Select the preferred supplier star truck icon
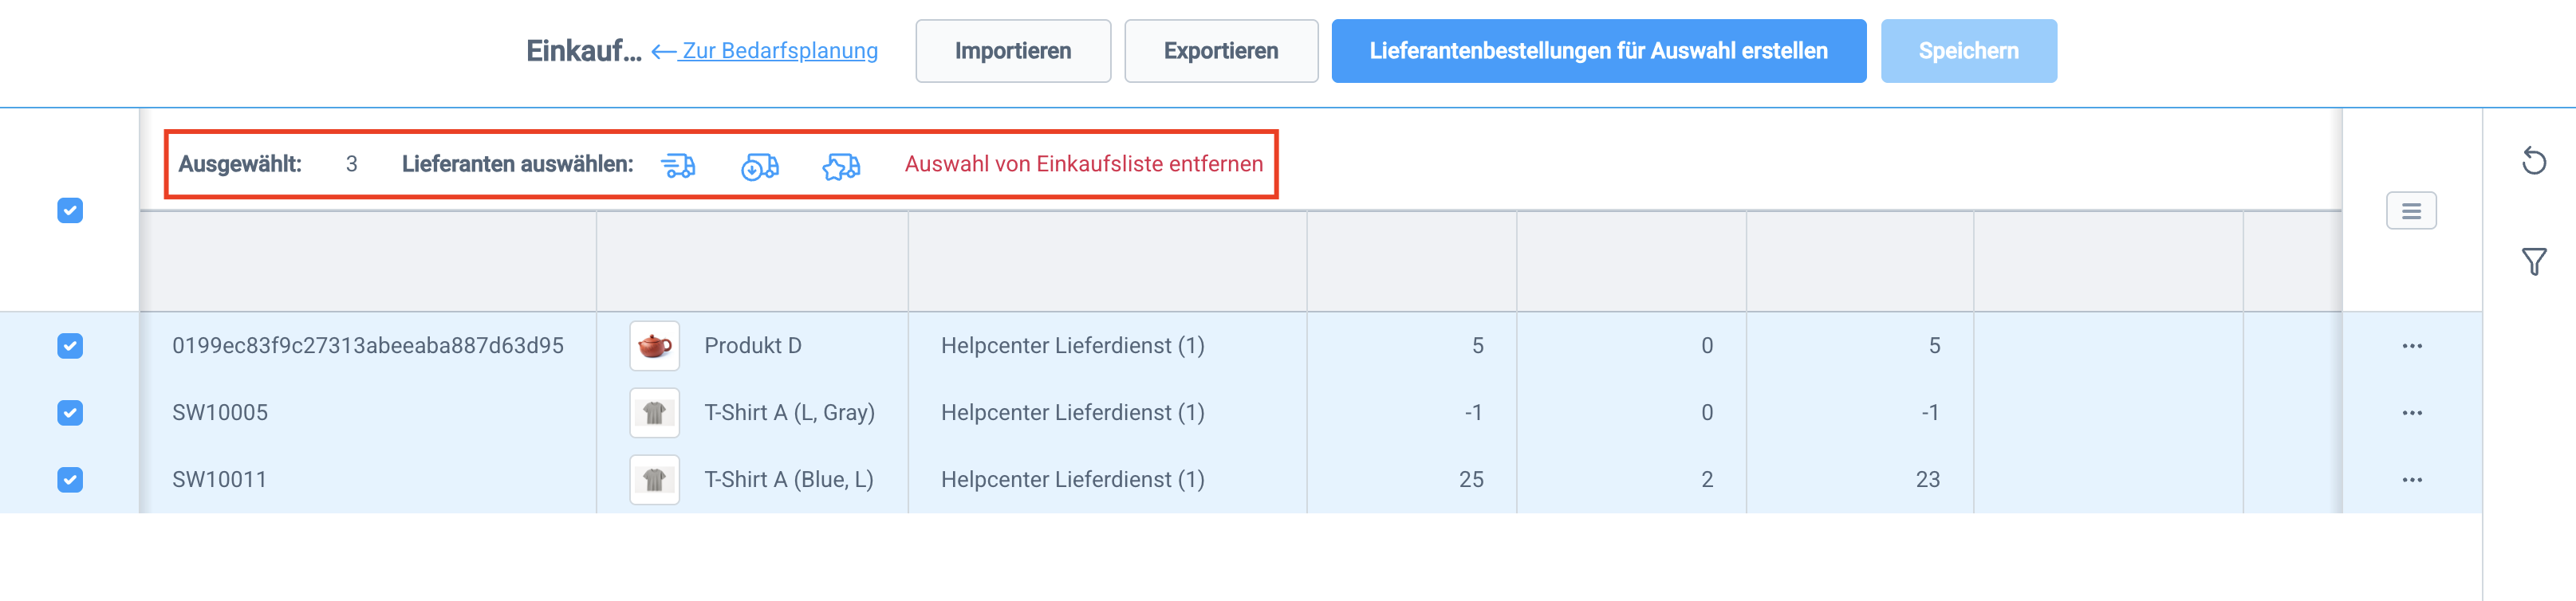This screenshot has height=601, width=2576. pos(841,166)
